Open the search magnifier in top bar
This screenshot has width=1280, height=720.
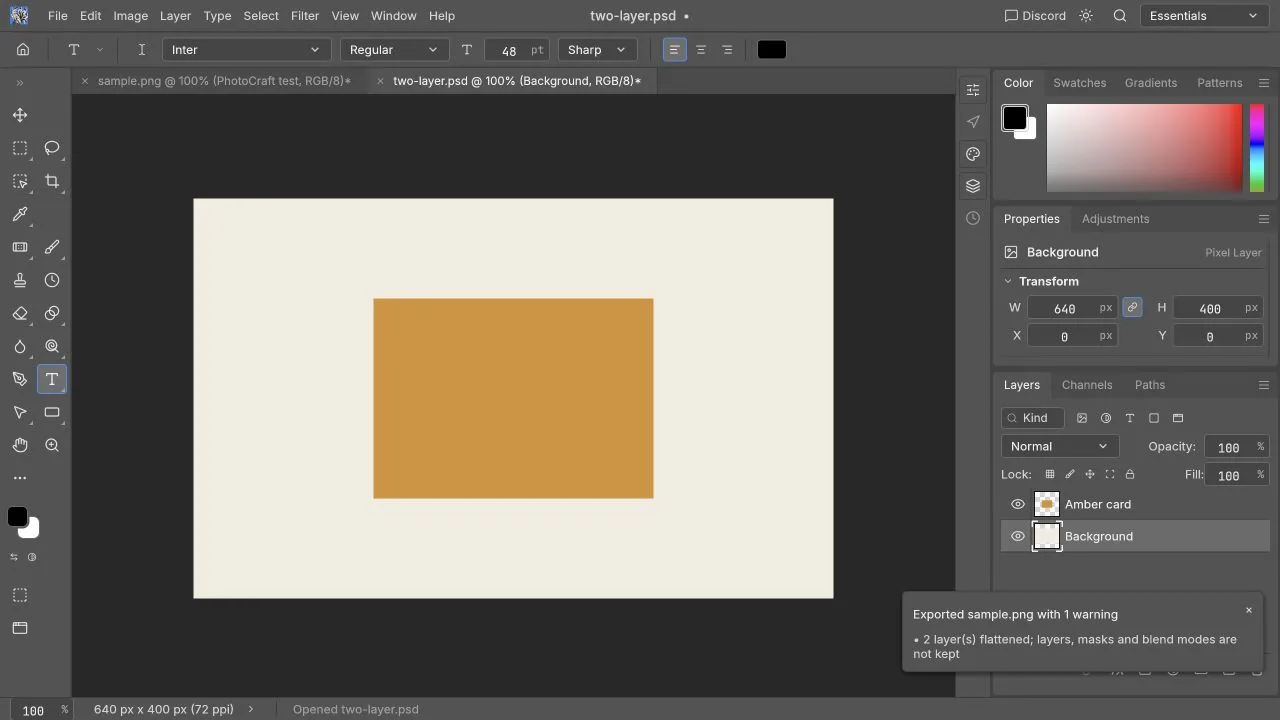[1120, 16]
